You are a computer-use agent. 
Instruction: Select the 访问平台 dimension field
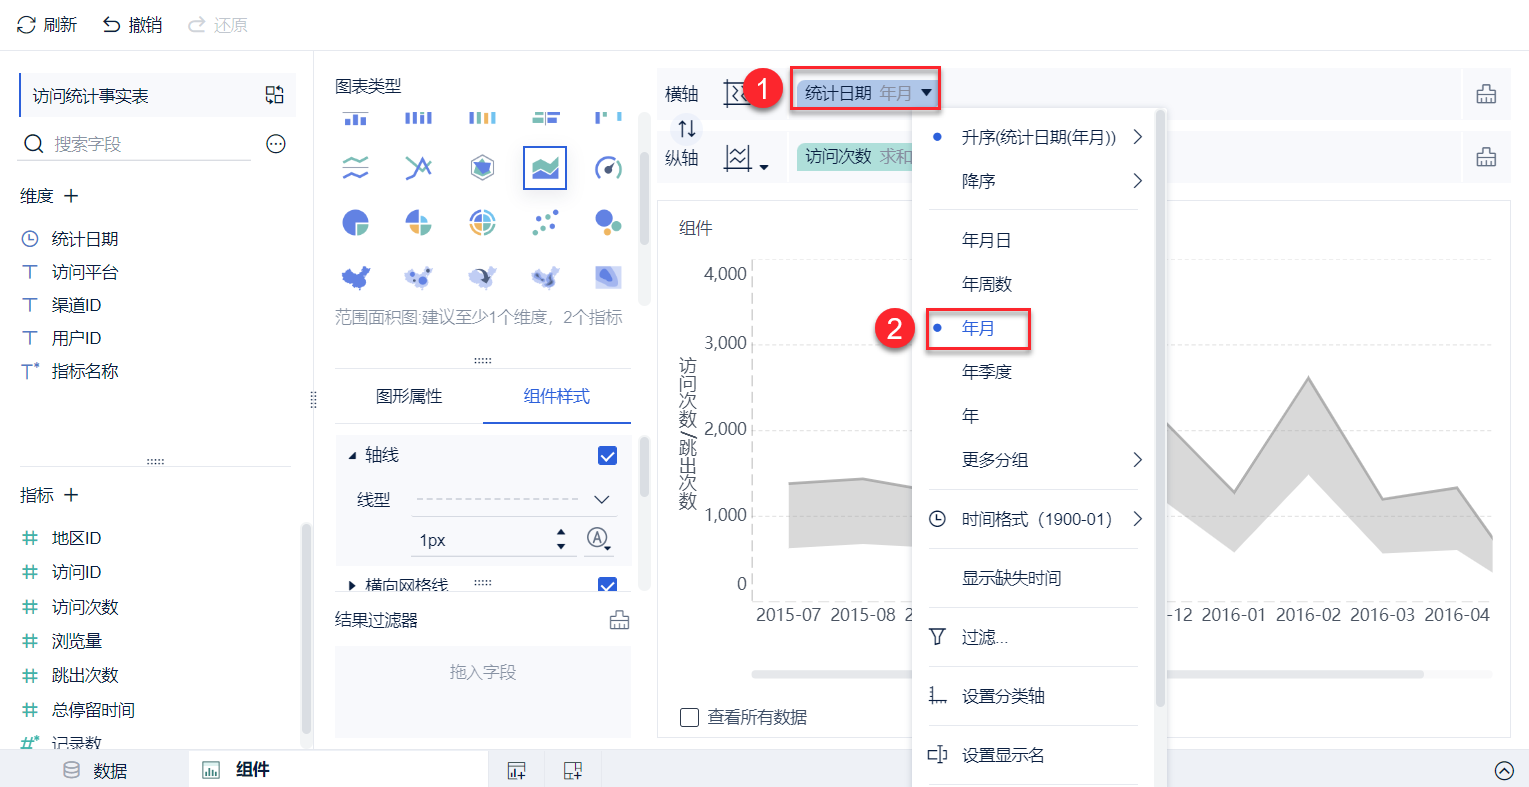click(85, 272)
